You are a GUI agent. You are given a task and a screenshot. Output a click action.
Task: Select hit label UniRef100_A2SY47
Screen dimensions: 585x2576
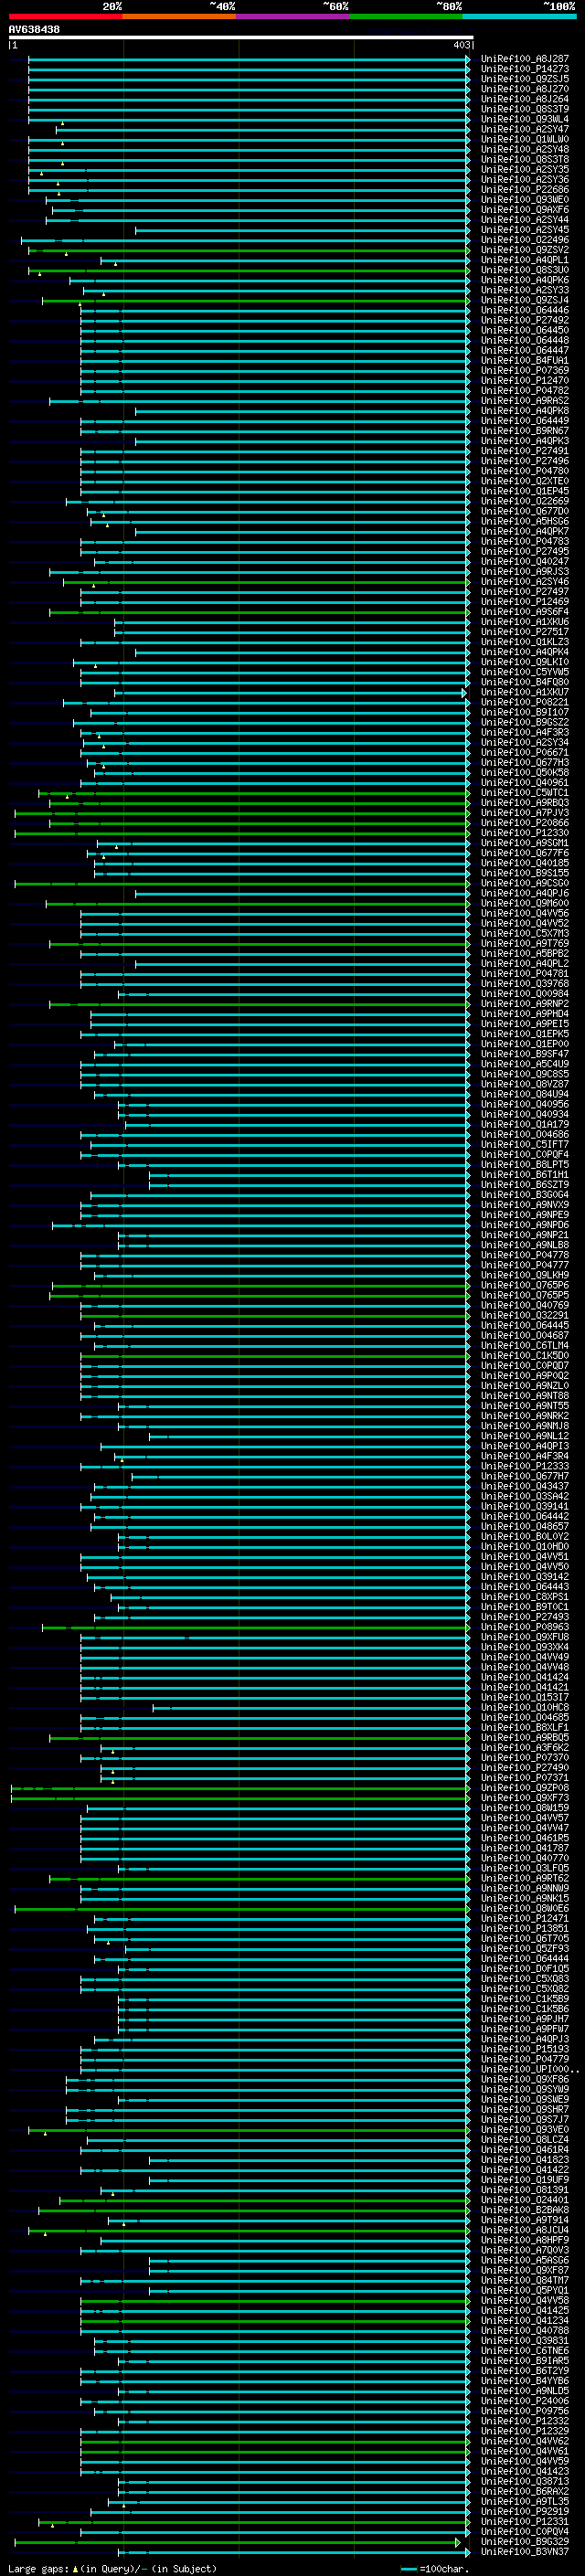click(x=525, y=129)
